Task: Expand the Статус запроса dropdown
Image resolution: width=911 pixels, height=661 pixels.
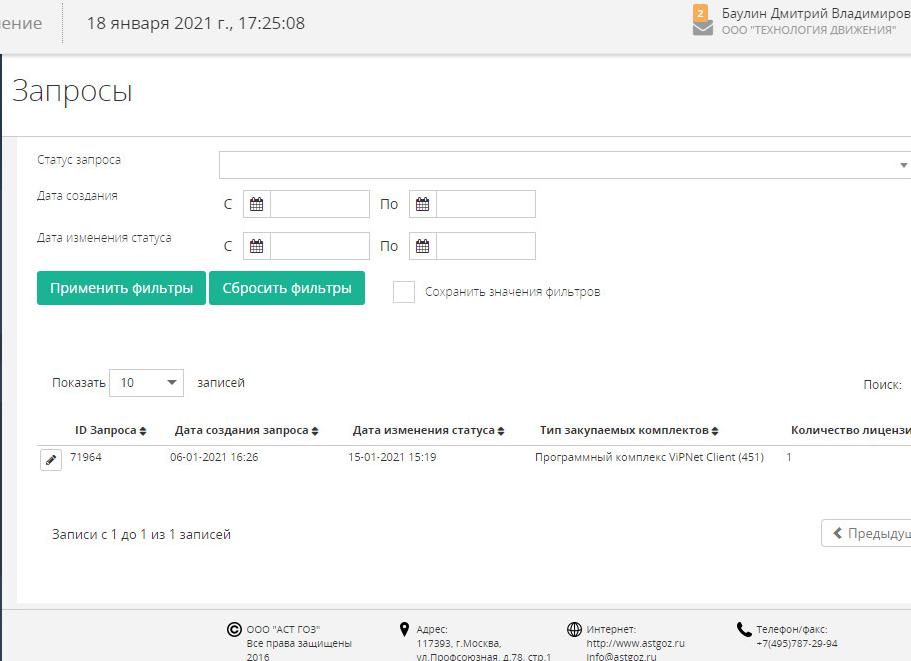Action: [565, 165]
